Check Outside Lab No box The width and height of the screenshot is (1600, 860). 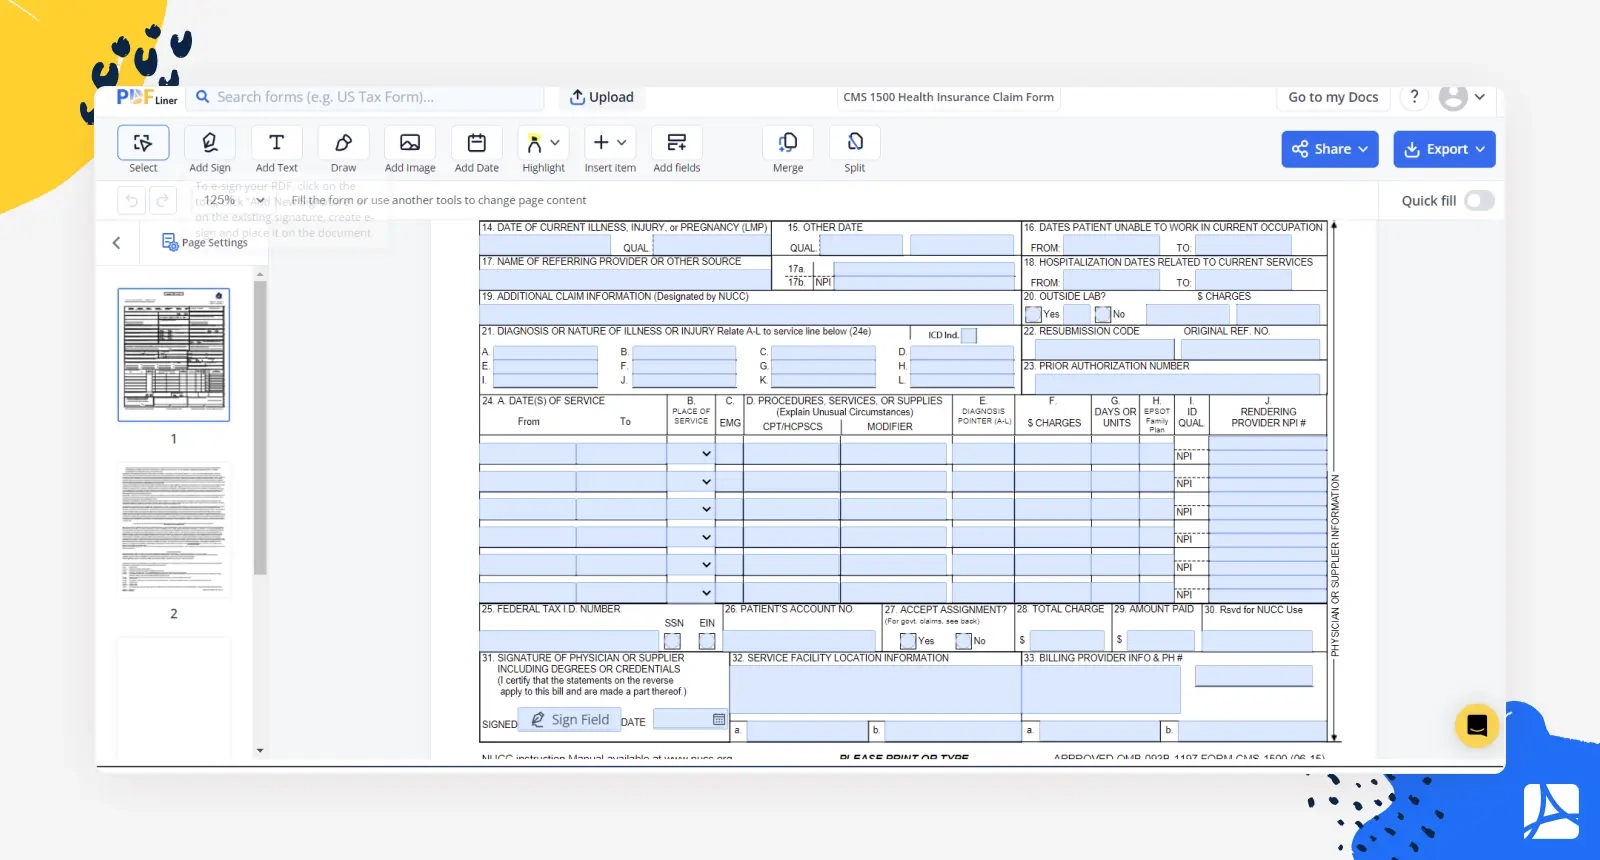coord(1103,314)
